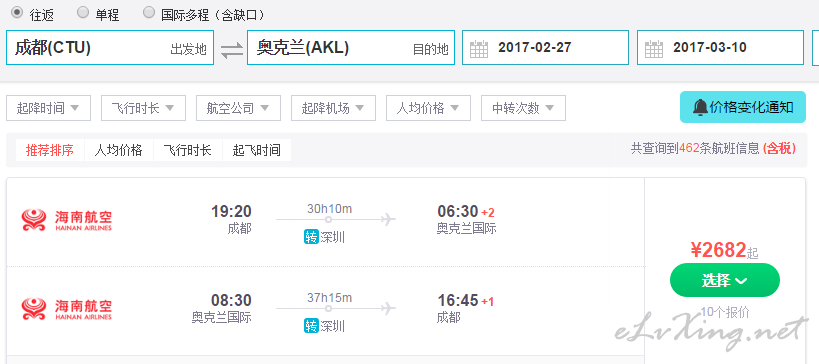This screenshot has width=819, height=364.
Task: Click the 成都(CTU) departure city field
Action: click(x=110, y=48)
